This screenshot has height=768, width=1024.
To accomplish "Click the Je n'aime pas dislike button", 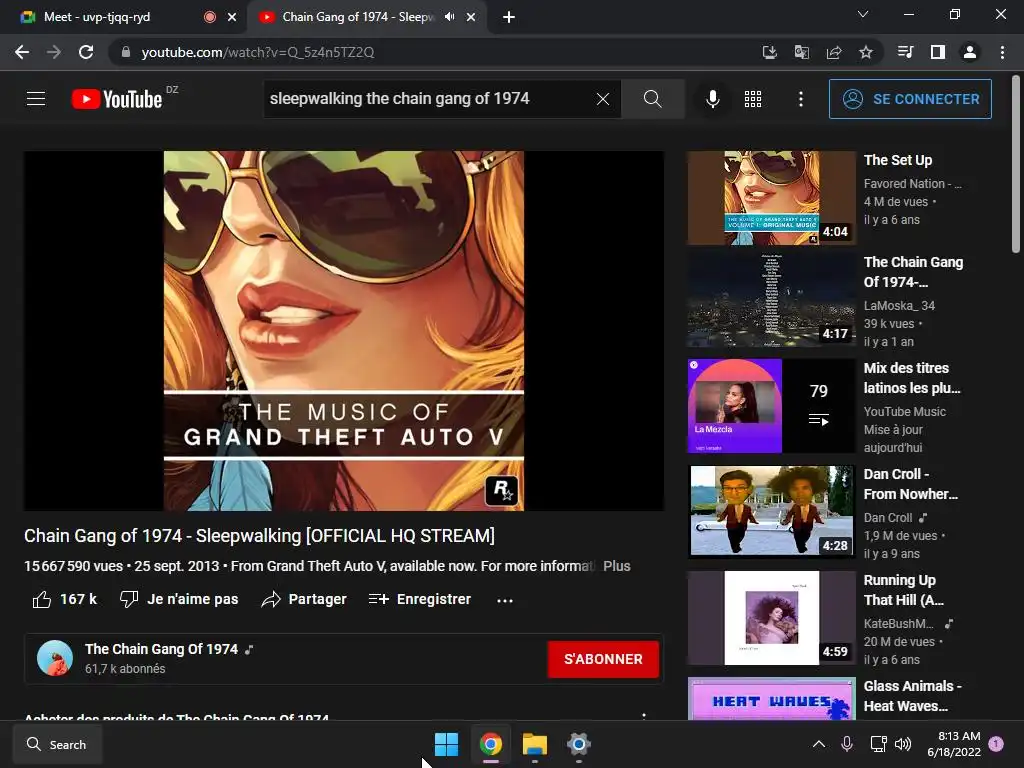I will coord(180,600).
